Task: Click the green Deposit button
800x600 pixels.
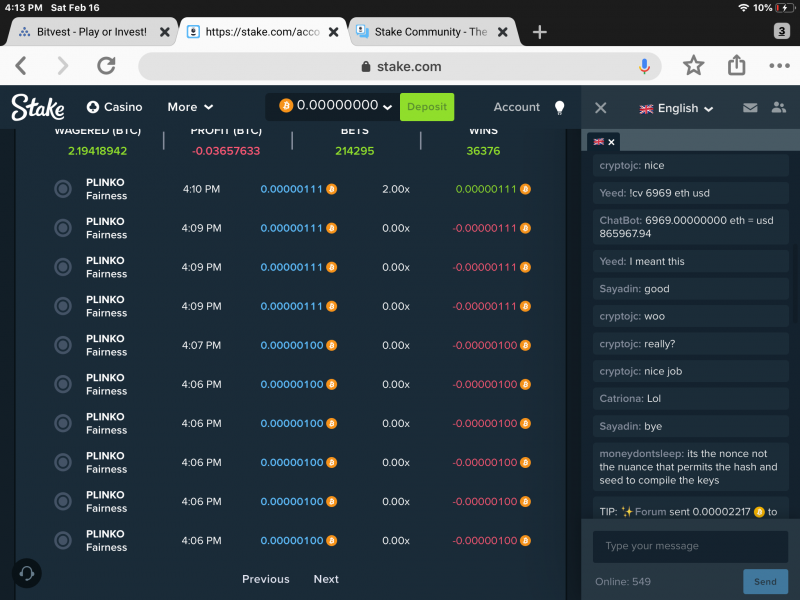Action: pos(427,107)
